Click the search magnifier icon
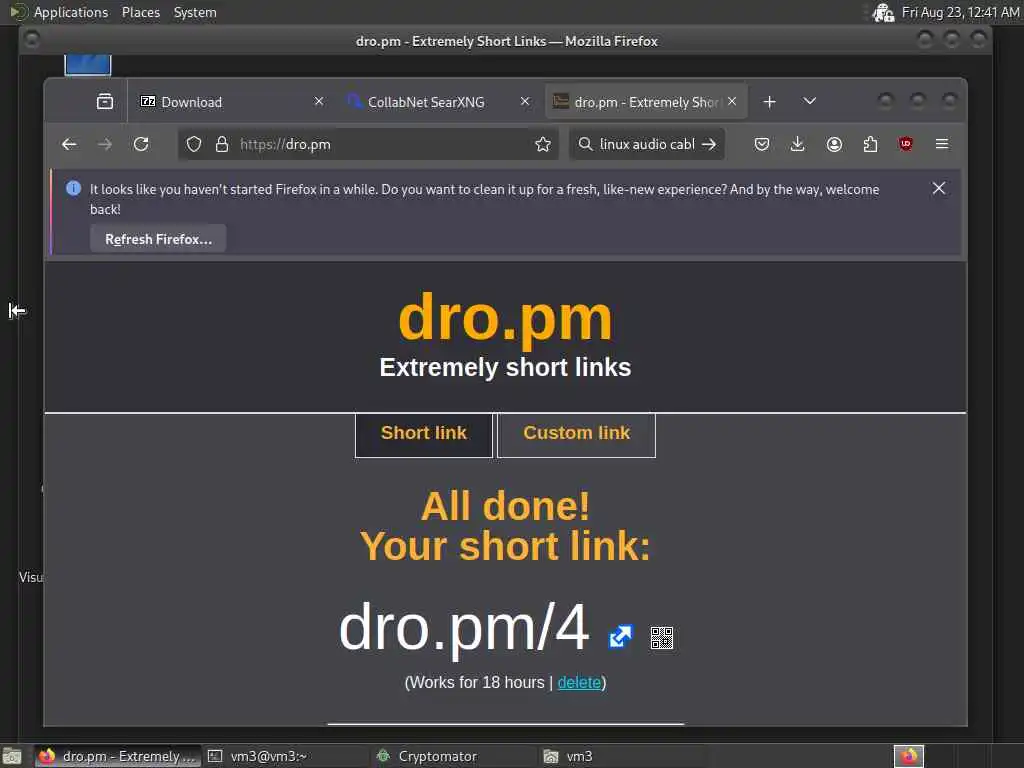This screenshot has width=1024, height=768. (x=586, y=144)
